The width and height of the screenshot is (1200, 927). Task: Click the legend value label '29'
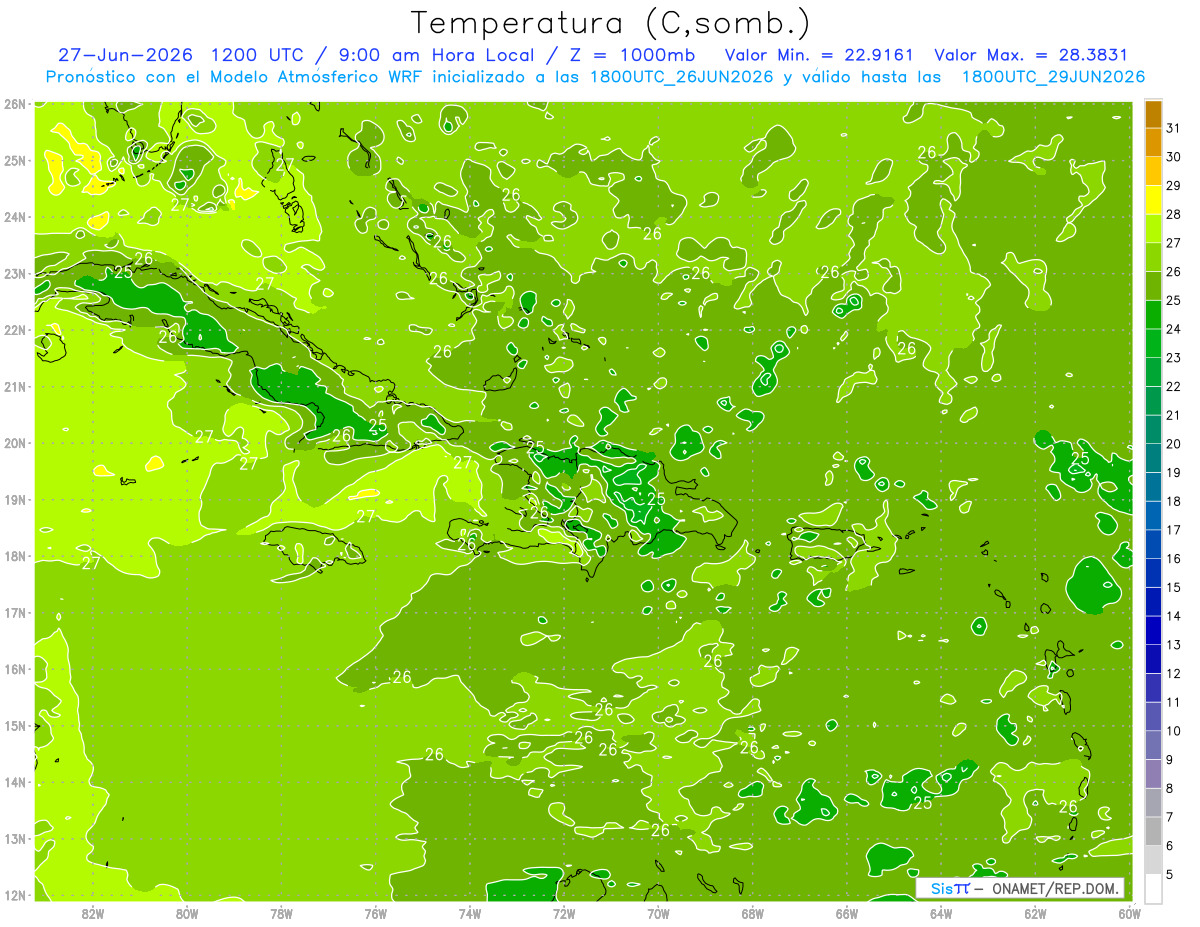pyautogui.click(x=1173, y=186)
